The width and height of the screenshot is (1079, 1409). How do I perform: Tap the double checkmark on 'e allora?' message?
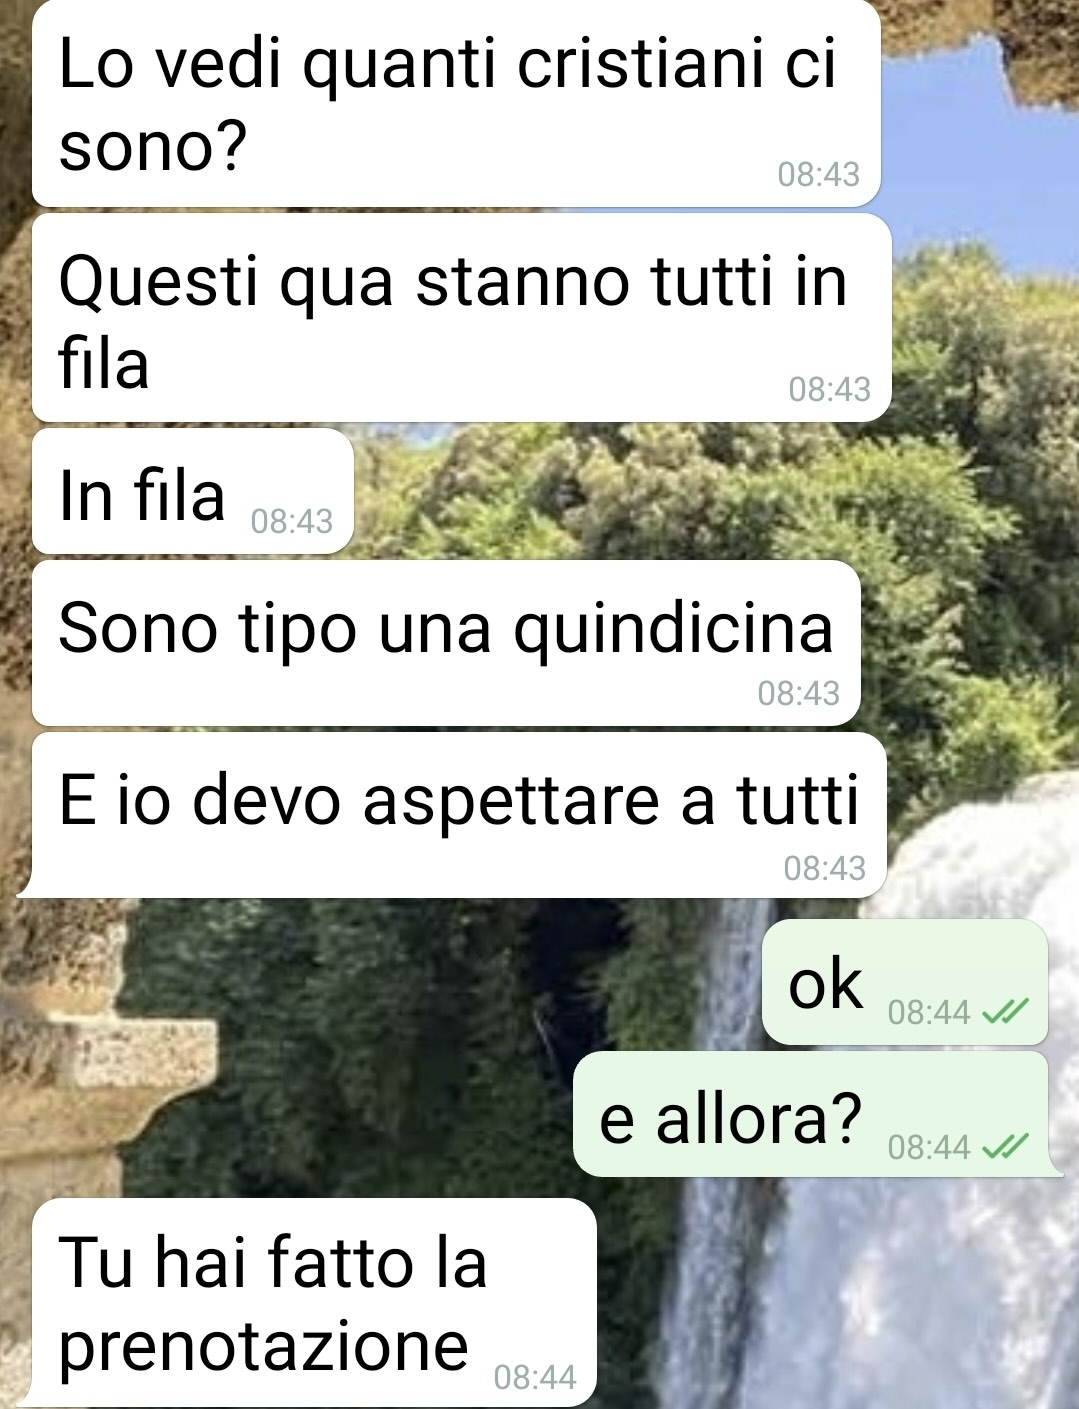[1004, 1146]
